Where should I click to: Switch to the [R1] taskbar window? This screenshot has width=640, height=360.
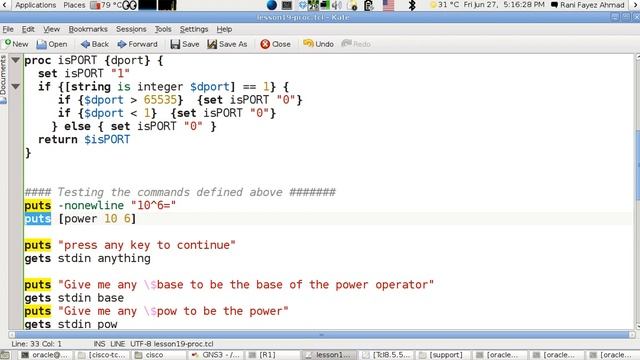pyautogui.click(x=273, y=355)
